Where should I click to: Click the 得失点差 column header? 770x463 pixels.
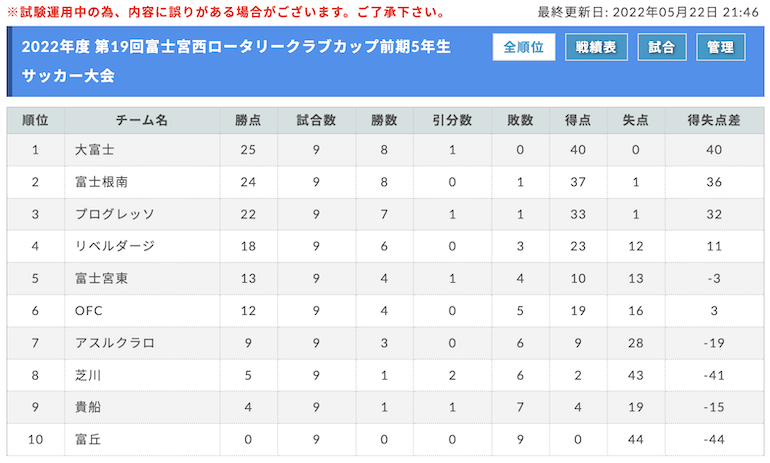click(714, 120)
